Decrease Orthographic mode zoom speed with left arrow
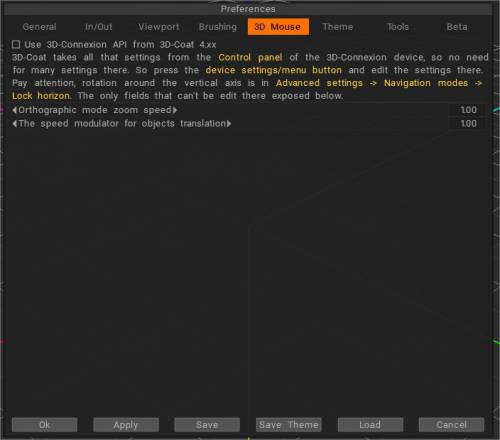Screen dimensions: 500x440 click(x=14, y=110)
